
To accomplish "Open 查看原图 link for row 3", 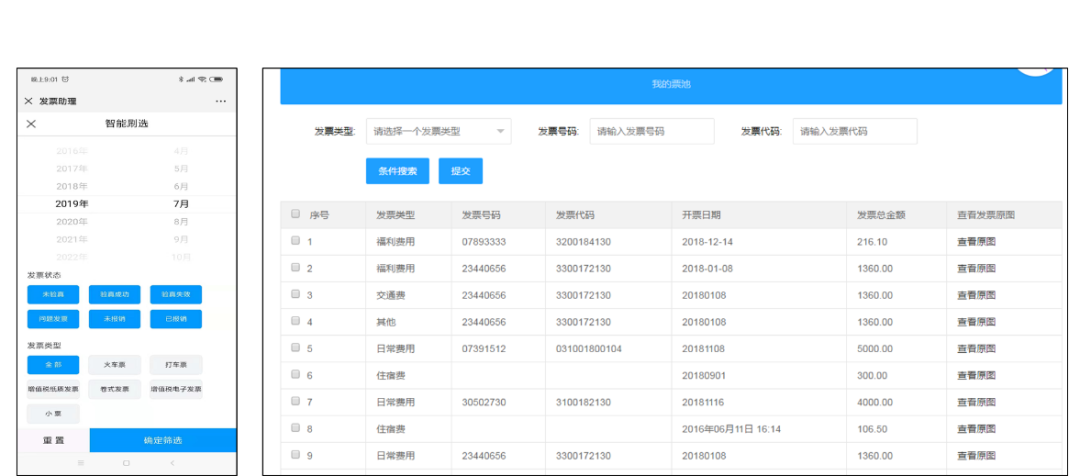I will (978, 295).
